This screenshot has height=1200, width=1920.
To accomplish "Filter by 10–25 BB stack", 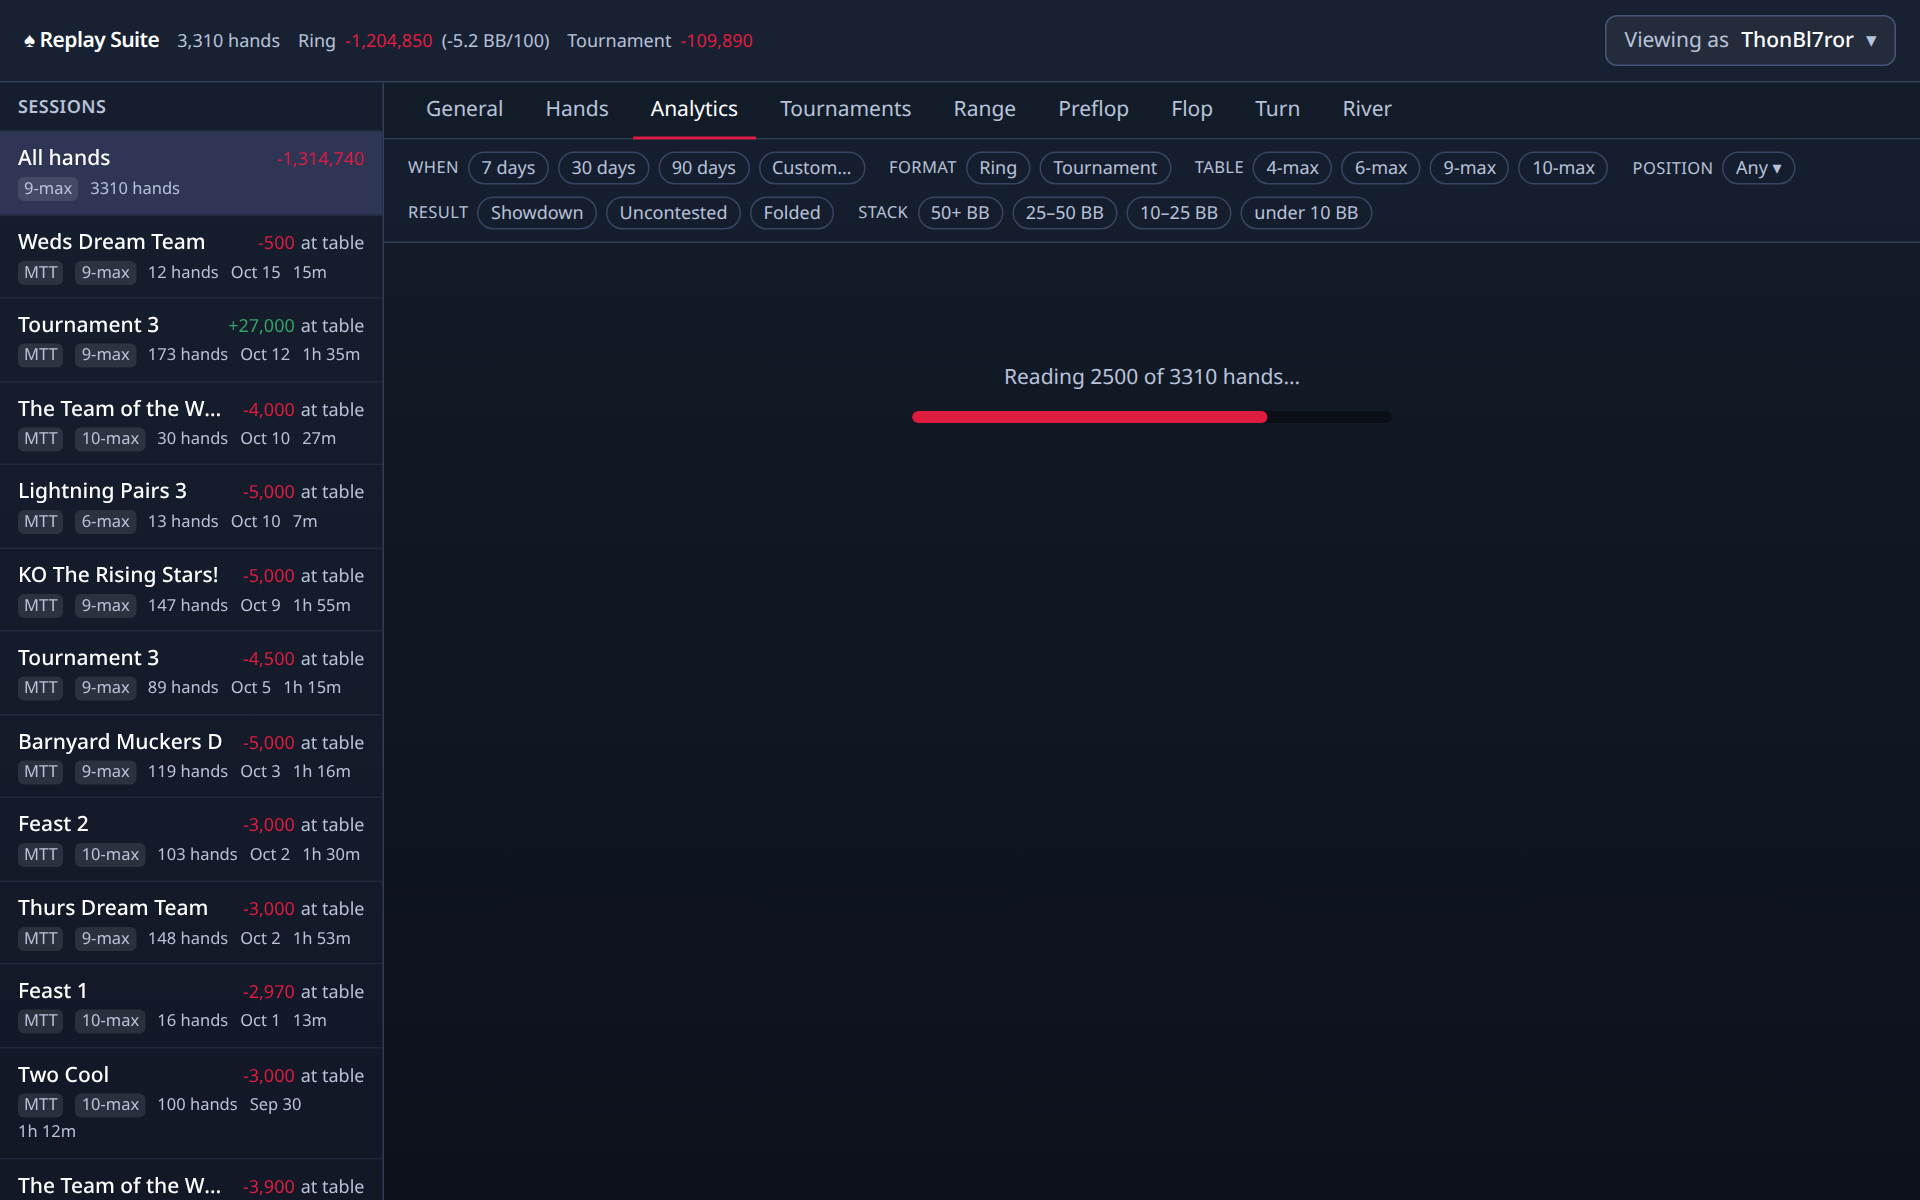I will tap(1178, 213).
